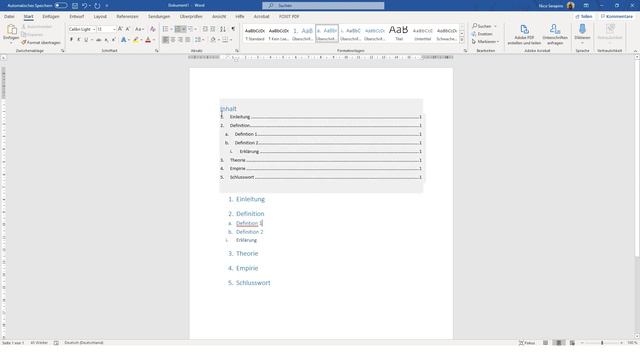Undo last action in title bar
Image resolution: width=640 pixels, height=360 pixels.
pyautogui.click(x=84, y=6)
